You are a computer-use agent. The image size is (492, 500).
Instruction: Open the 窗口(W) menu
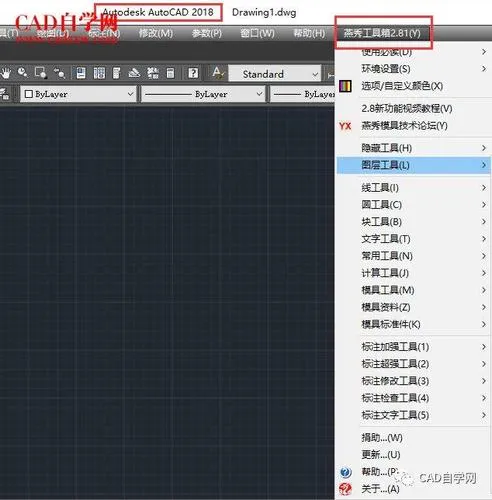tap(257, 33)
